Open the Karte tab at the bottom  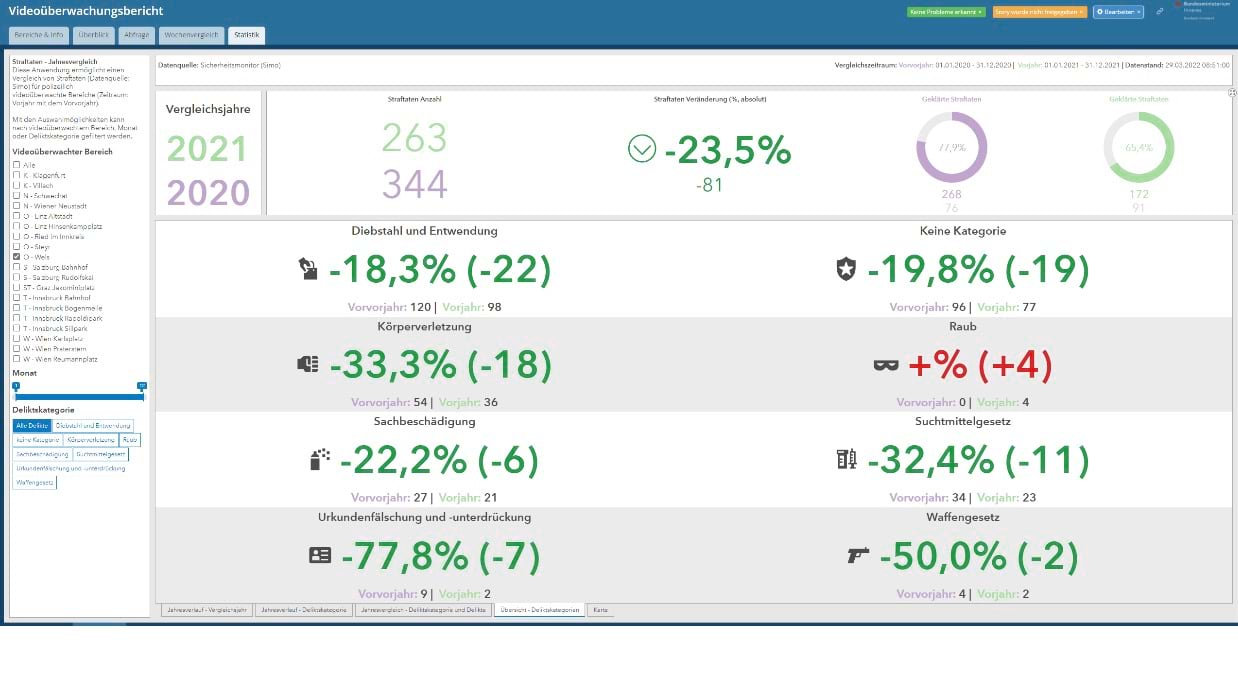600,609
